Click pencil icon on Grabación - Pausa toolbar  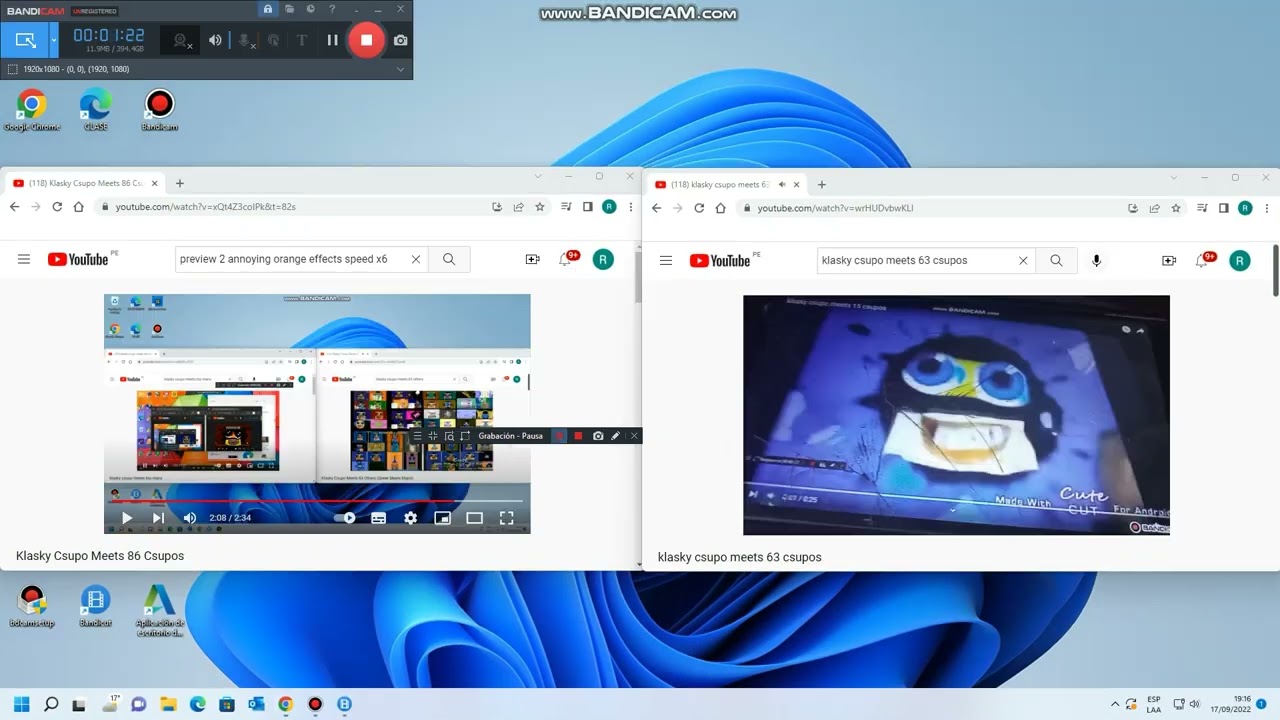click(x=615, y=436)
